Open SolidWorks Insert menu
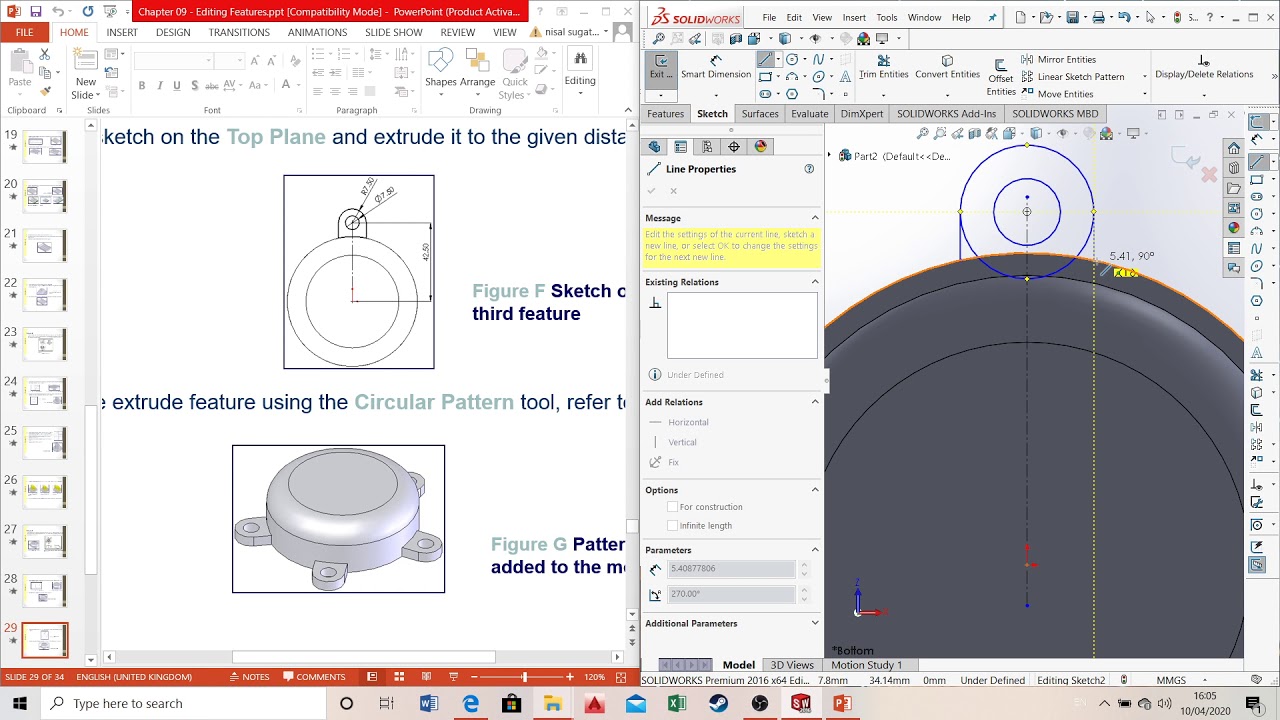This screenshot has height=720, width=1280. pyautogui.click(x=854, y=18)
